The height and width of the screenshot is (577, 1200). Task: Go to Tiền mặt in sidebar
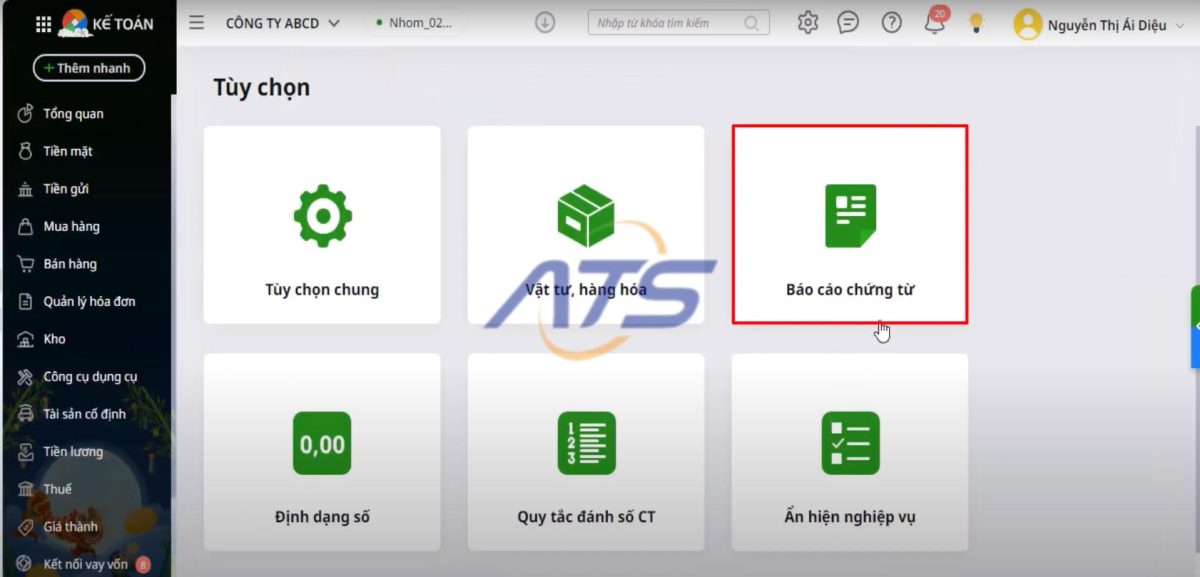click(x=67, y=151)
